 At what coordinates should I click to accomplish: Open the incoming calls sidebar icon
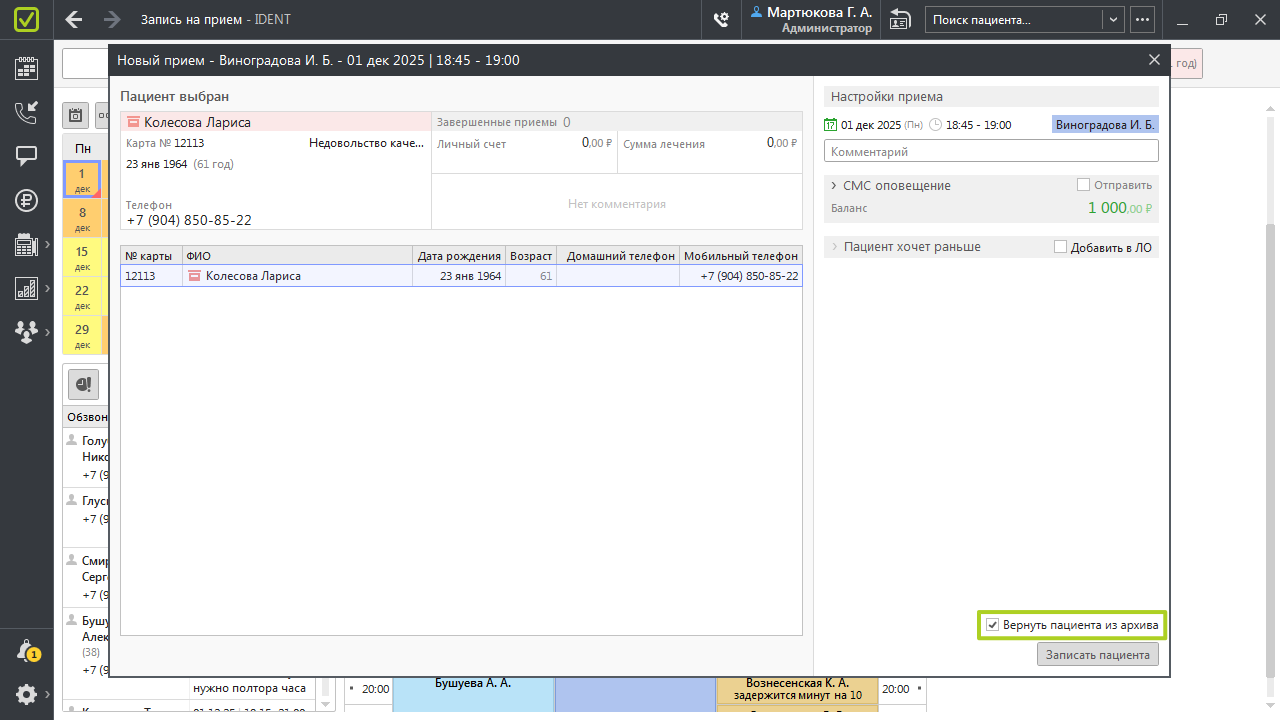26,112
